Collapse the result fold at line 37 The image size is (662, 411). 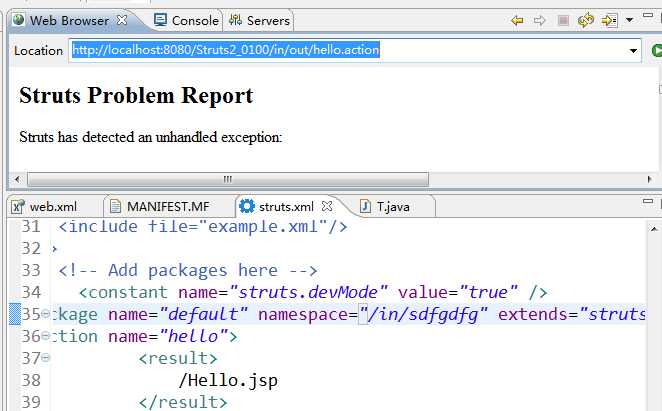(x=46, y=358)
